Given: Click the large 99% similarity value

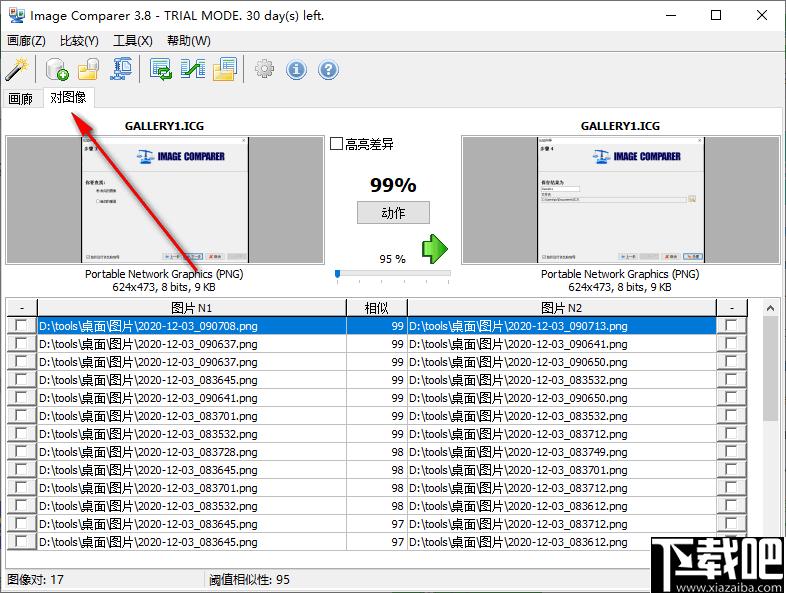Looking at the screenshot, I should tap(394, 185).
